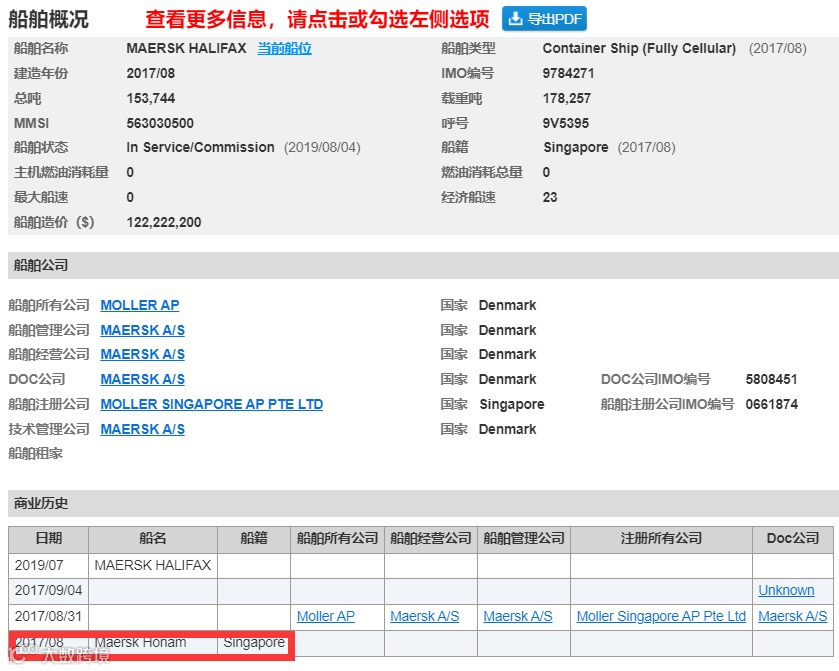The width and height of the screenshot is (839, 671).
Task: Click the 2017/09/04 date cell
Action: point(49,591)
